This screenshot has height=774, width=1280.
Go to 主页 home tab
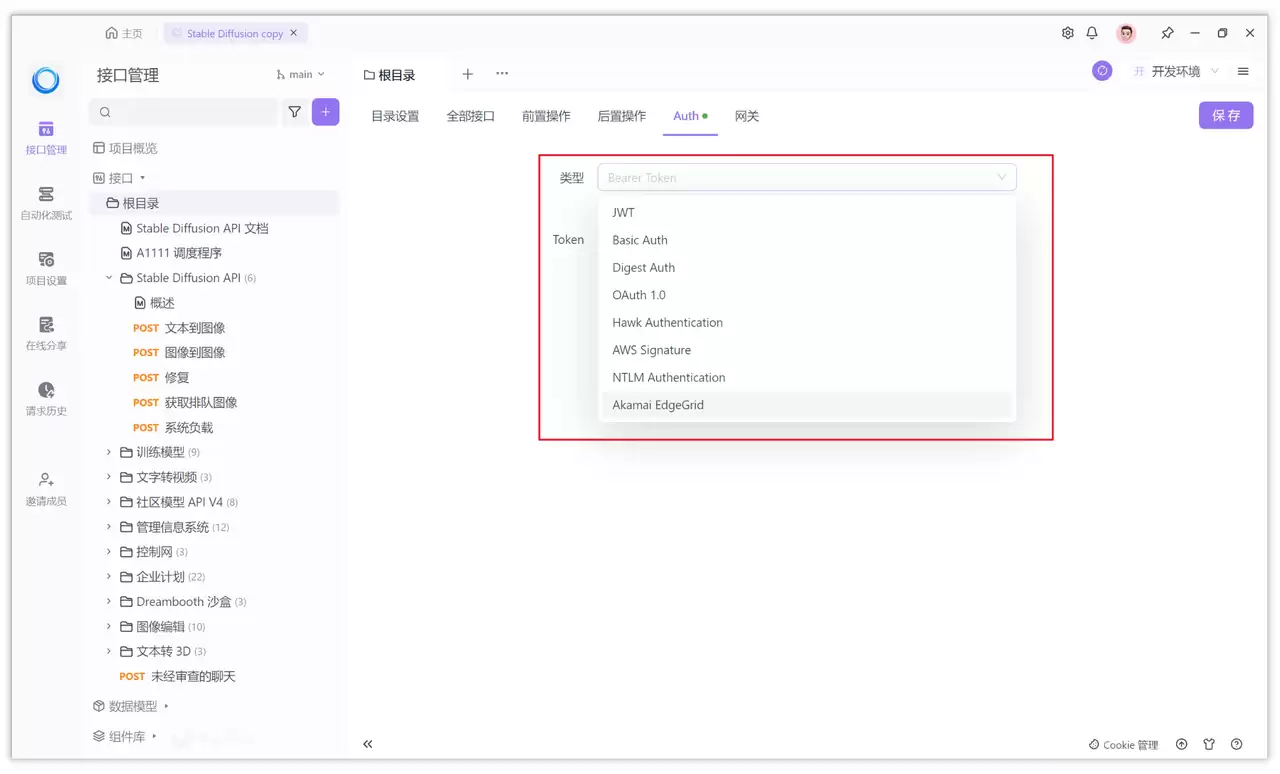pyautogui.click(x=124, y=33)
